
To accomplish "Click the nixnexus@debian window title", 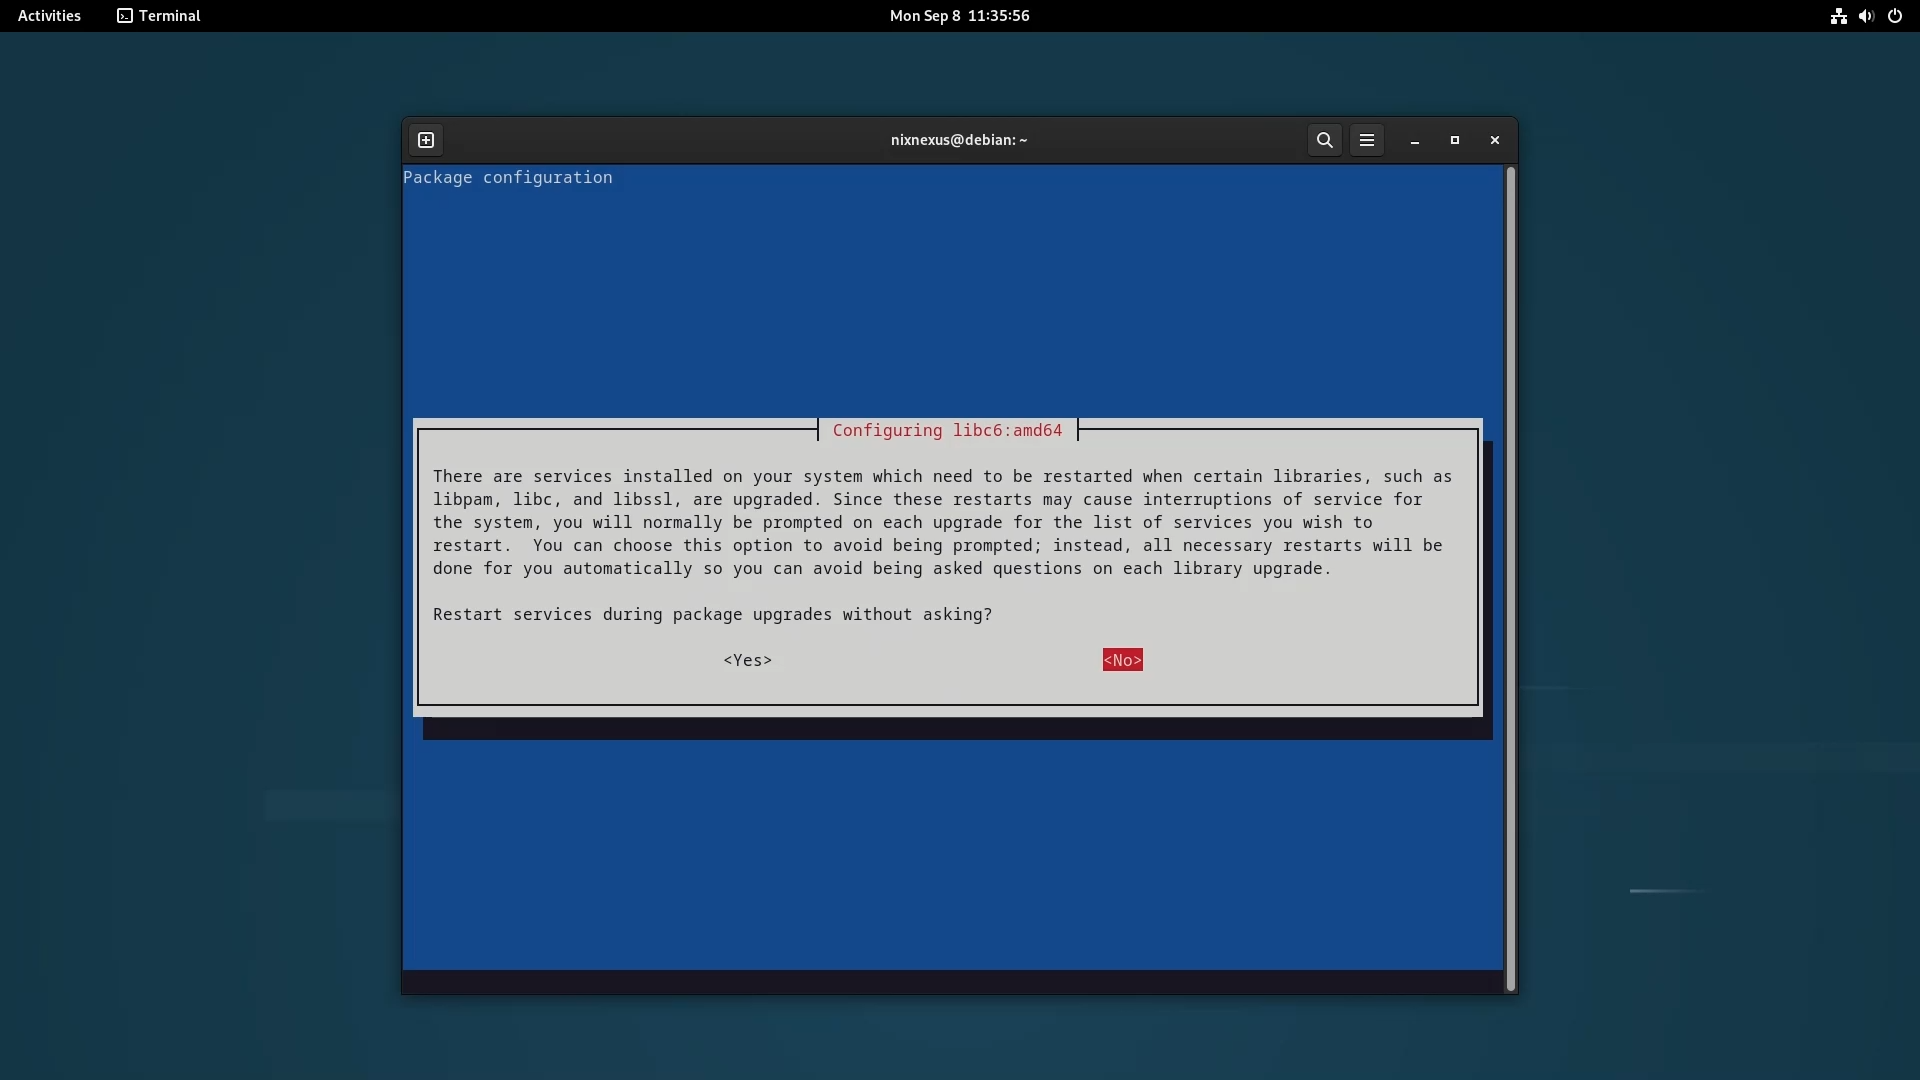I will click(x=959, y=140).
